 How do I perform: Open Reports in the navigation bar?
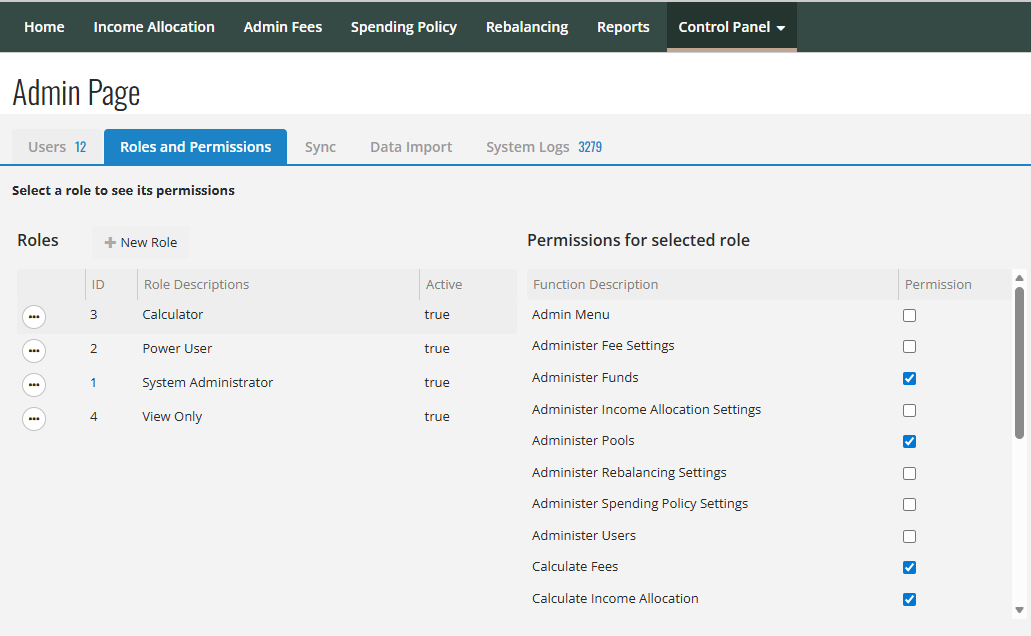623,27
